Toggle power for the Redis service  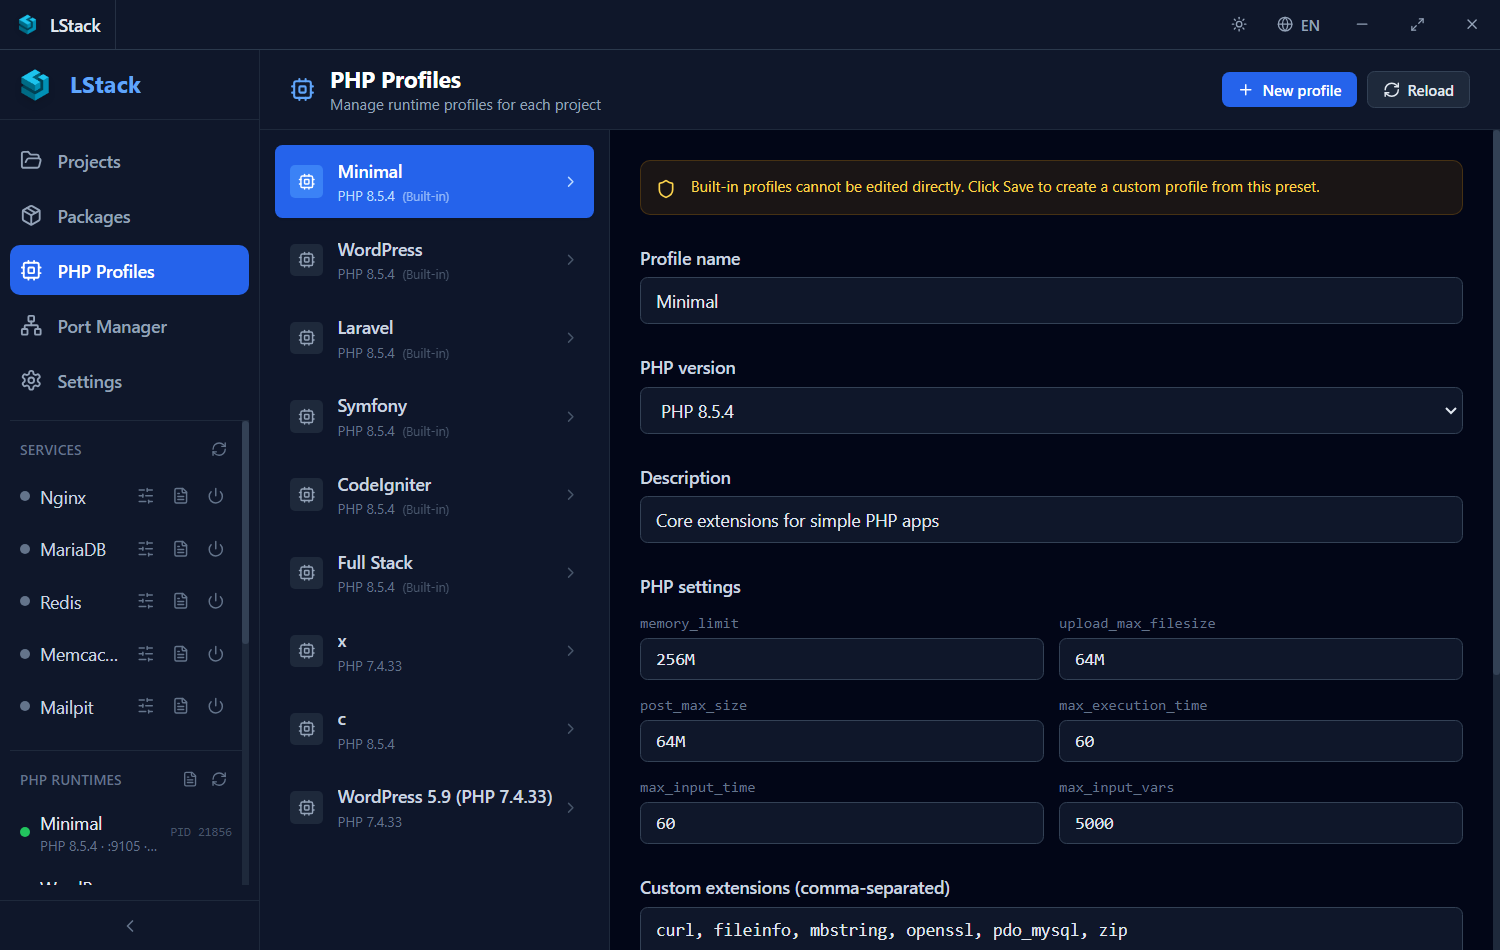(216, 602)
